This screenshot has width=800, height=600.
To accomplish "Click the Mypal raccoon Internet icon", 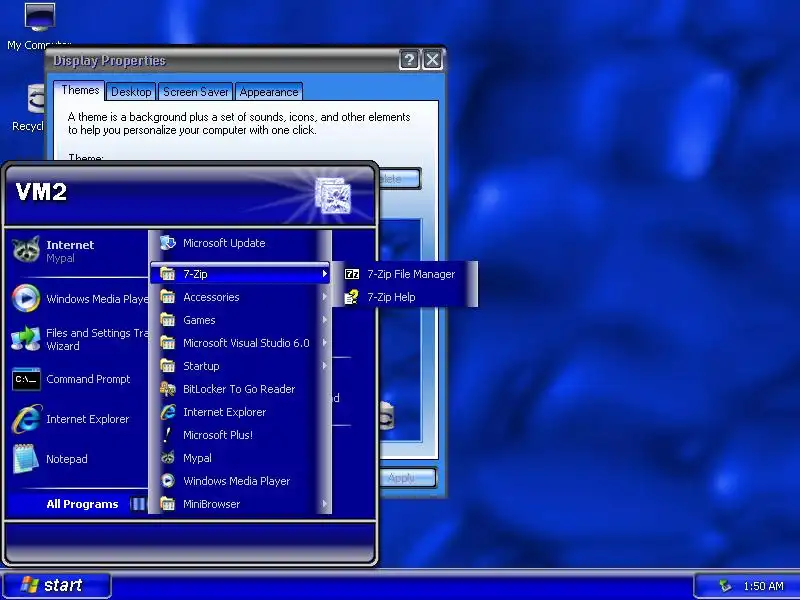I will point(26,250).
